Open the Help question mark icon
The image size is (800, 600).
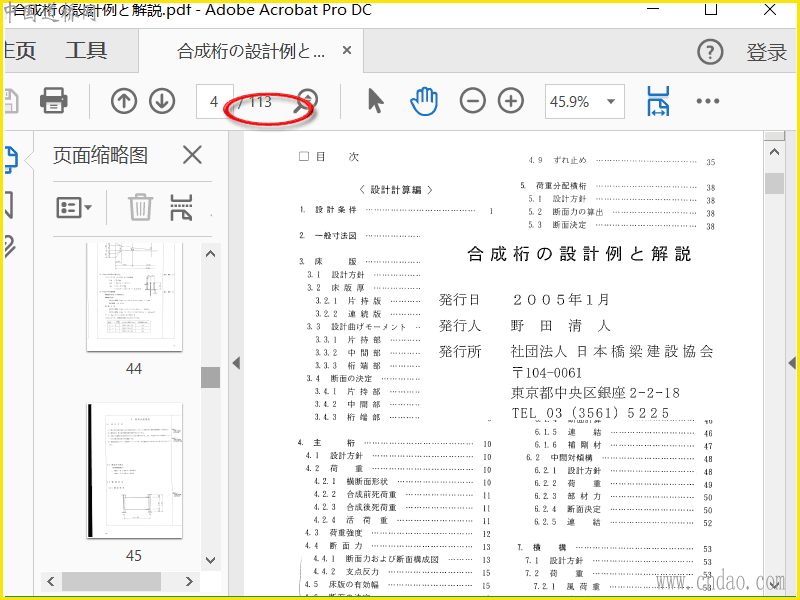pos(710,52)
